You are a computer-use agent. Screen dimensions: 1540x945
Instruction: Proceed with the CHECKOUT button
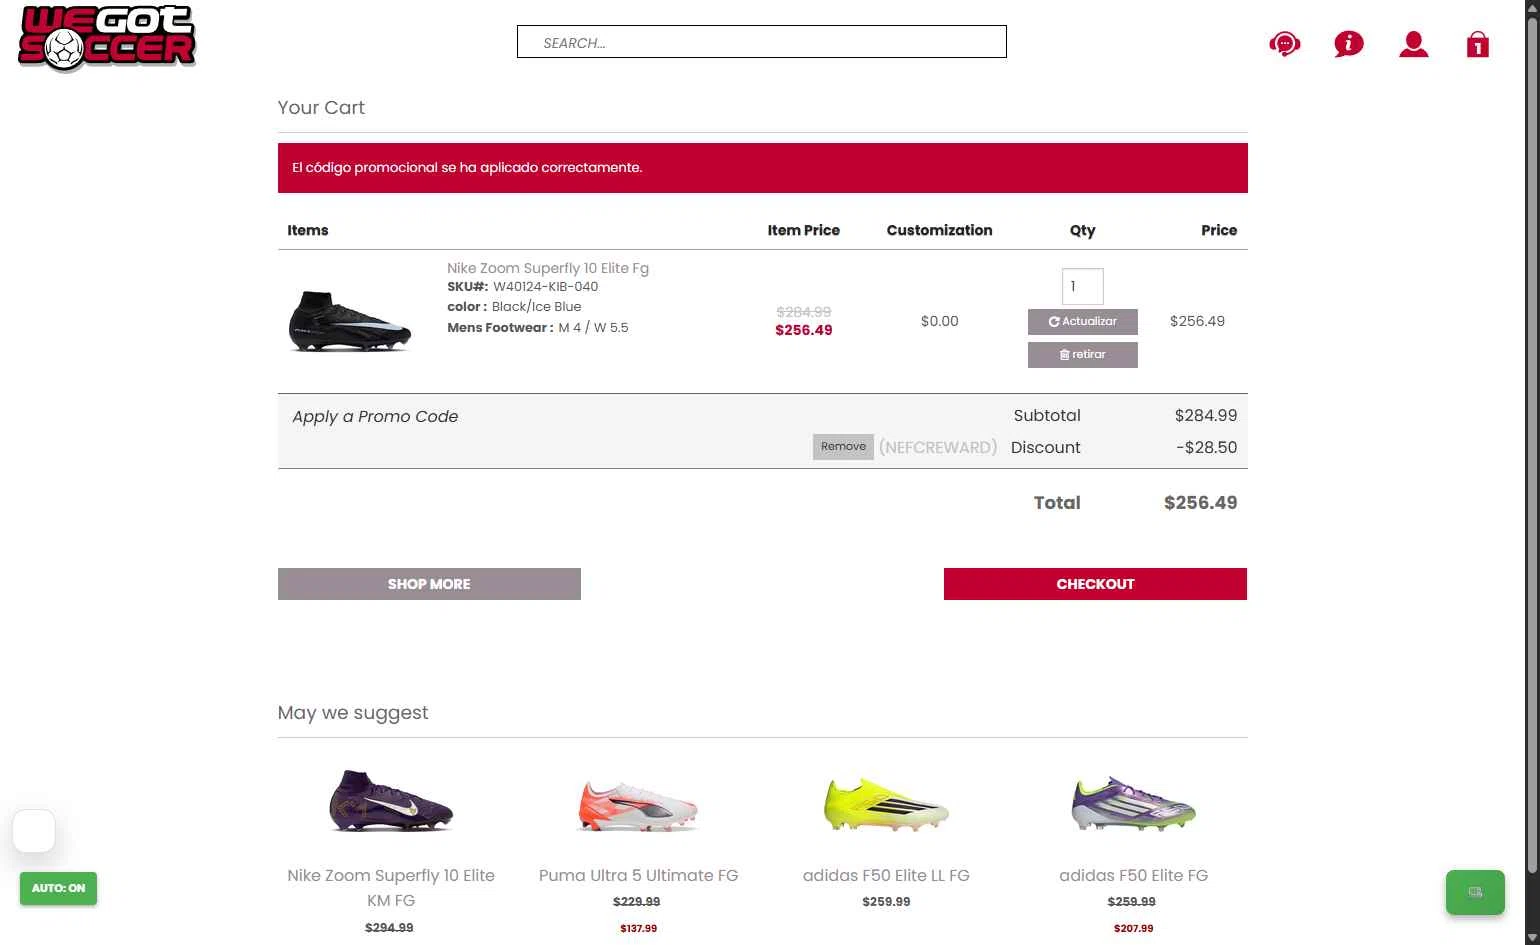click(x=1095, y=584)
